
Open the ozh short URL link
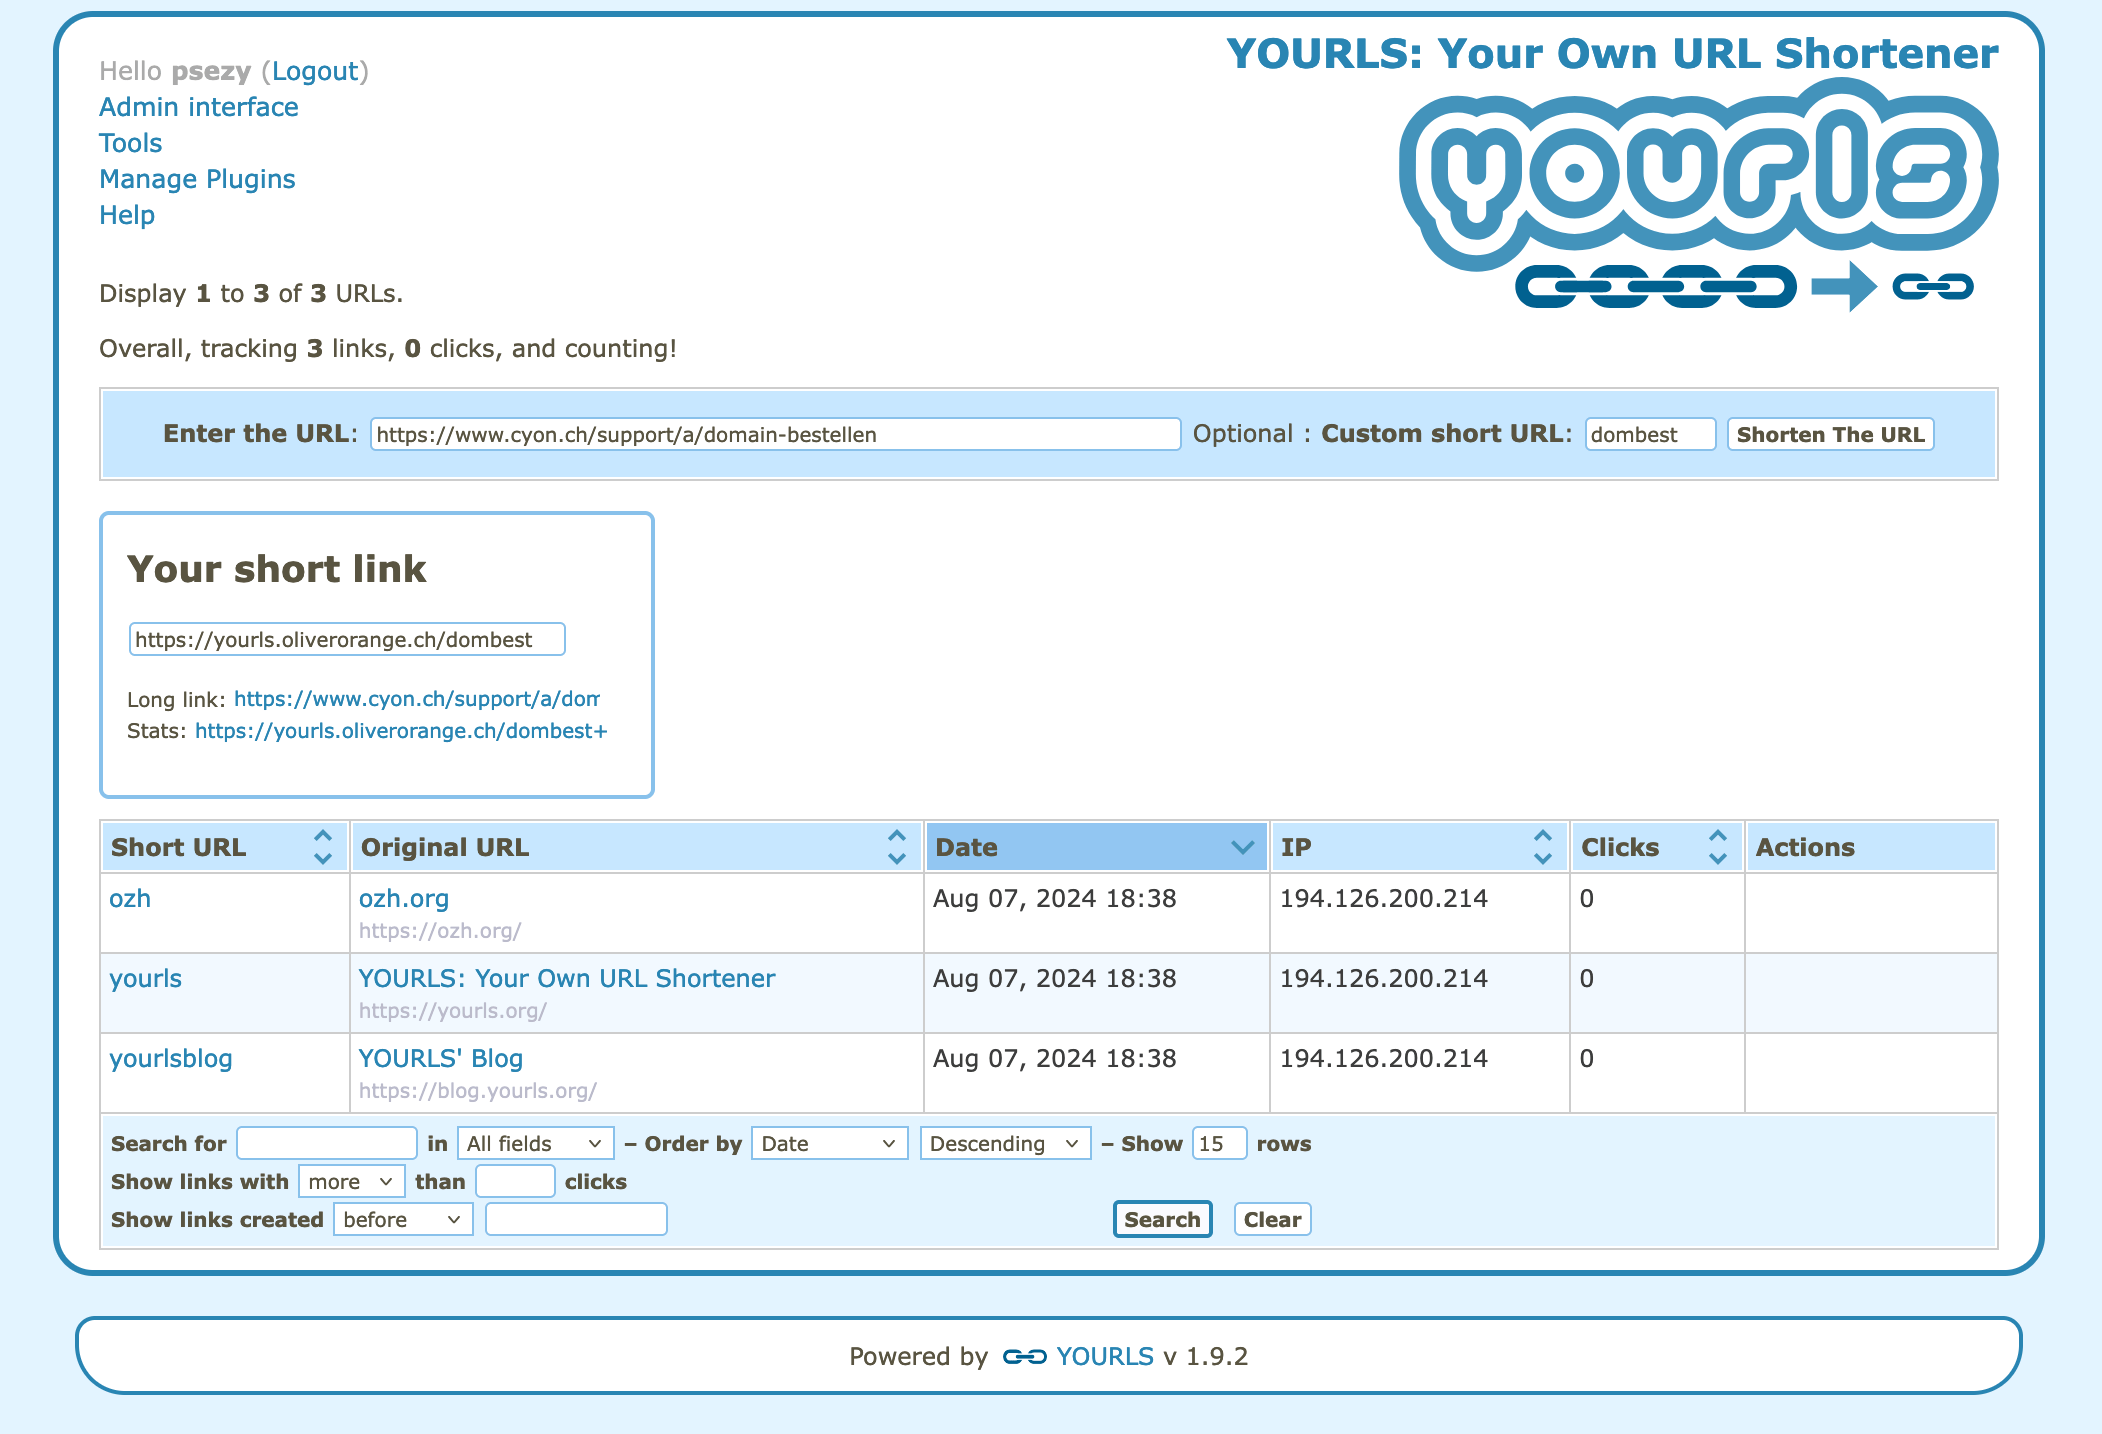(x=130, y=898)
